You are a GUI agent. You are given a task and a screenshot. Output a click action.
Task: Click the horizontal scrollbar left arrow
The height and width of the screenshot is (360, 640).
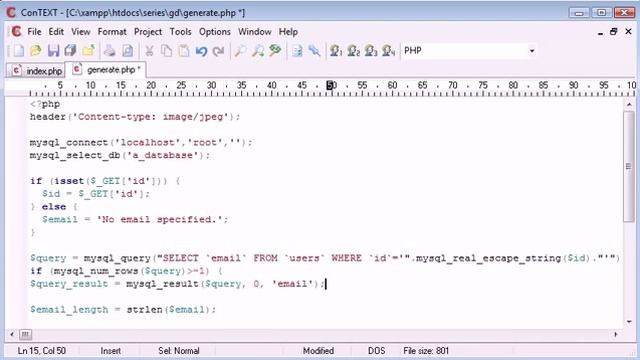point(12,335)
